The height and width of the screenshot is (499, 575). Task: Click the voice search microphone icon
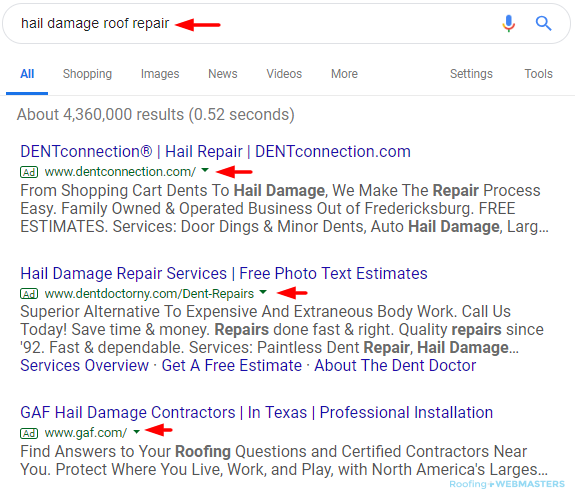click(x=508, y=23)
